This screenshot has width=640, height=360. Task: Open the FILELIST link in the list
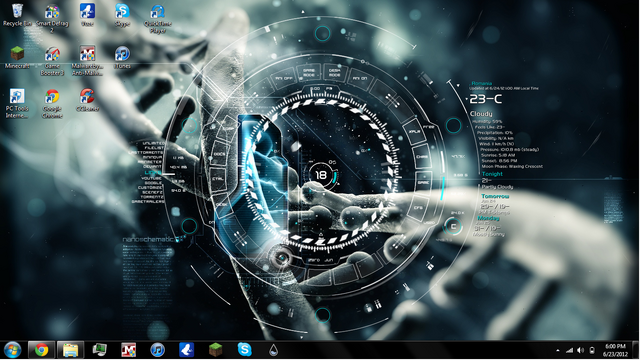tap(154, 148)
